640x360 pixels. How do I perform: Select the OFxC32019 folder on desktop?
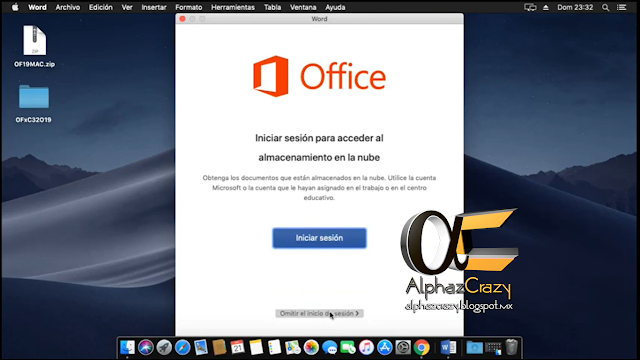pyautogui.click(x=33, y=104)
